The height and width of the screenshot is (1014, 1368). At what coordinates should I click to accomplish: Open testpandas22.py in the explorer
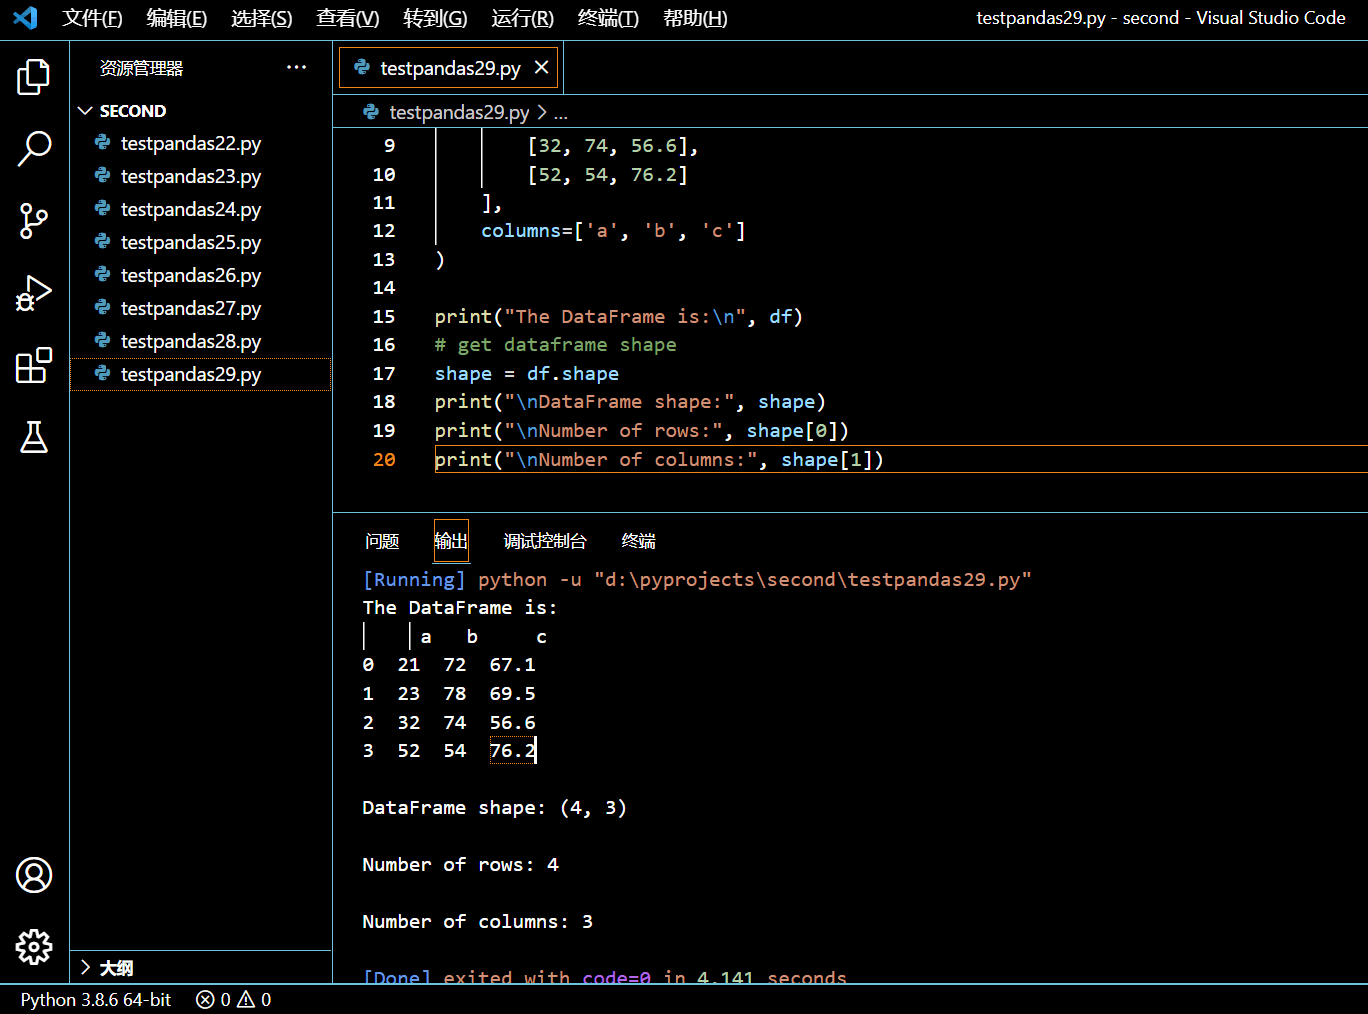click(200, 143)
